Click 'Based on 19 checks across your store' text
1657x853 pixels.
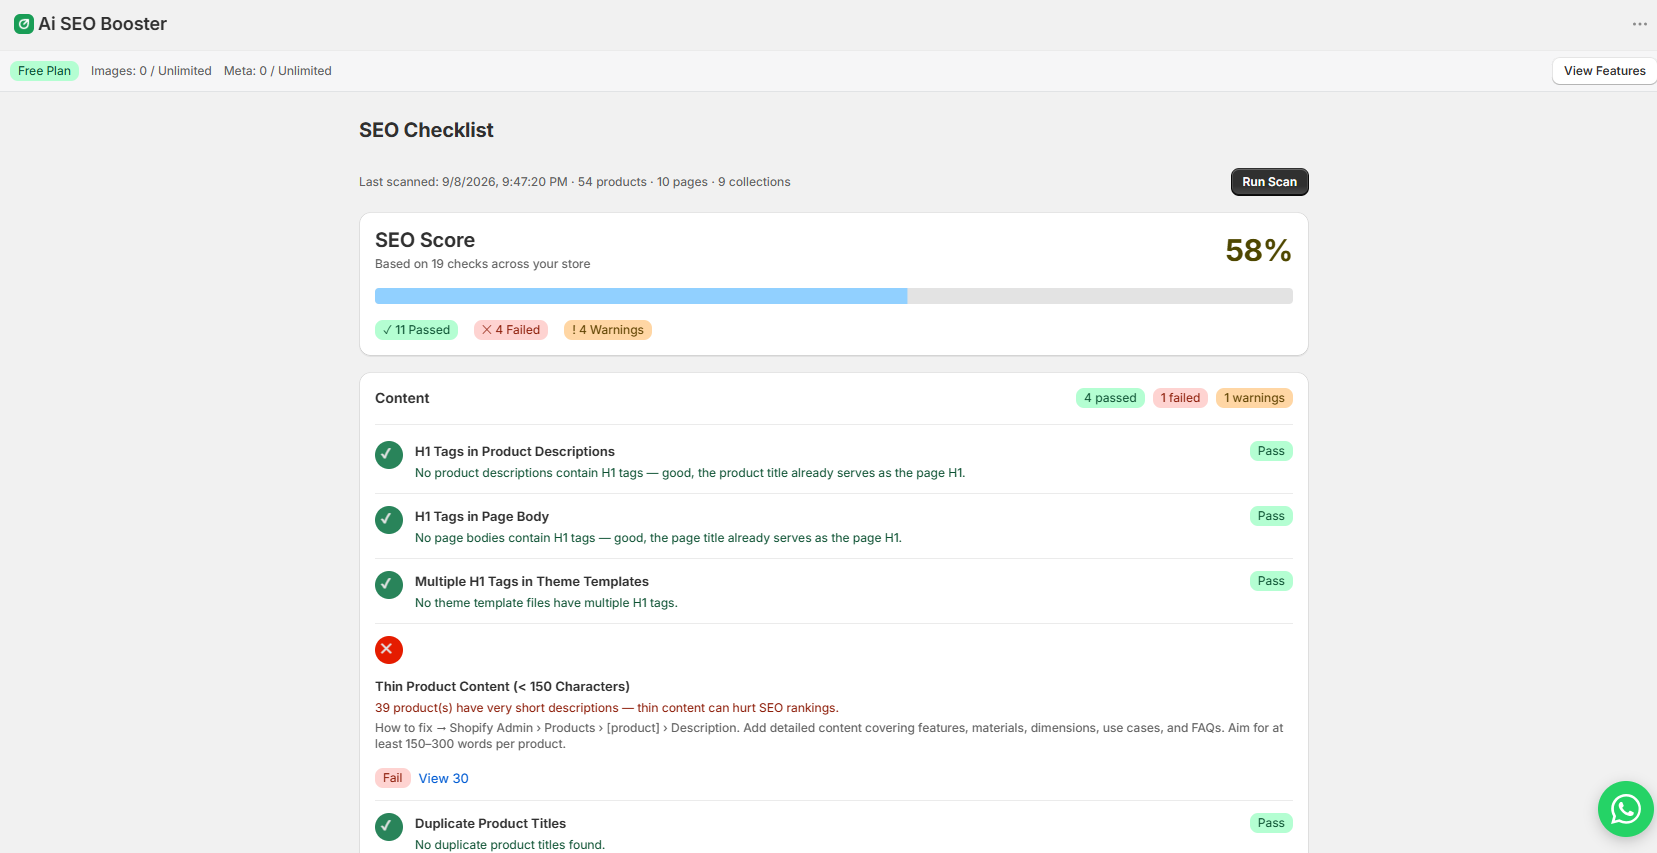[x=483, y=264]
